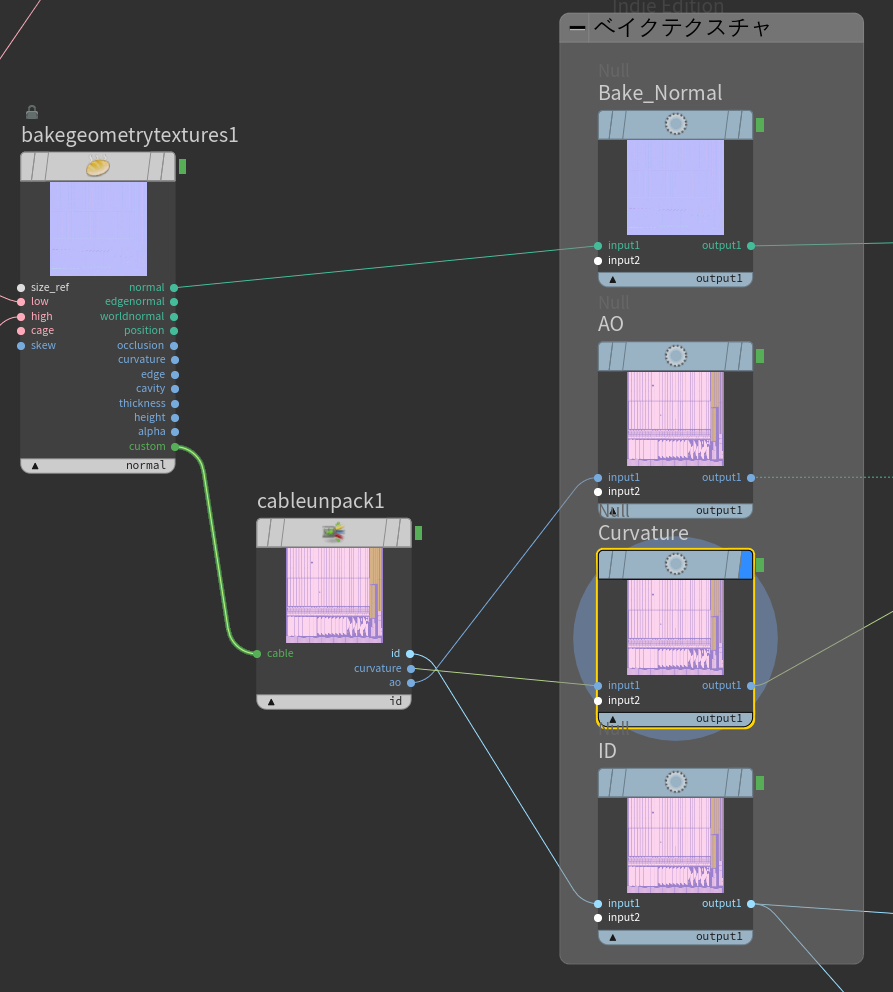Click the blue display flag on Curvature node
Viewport: 893px width, 992px height.
coord(745,565)
